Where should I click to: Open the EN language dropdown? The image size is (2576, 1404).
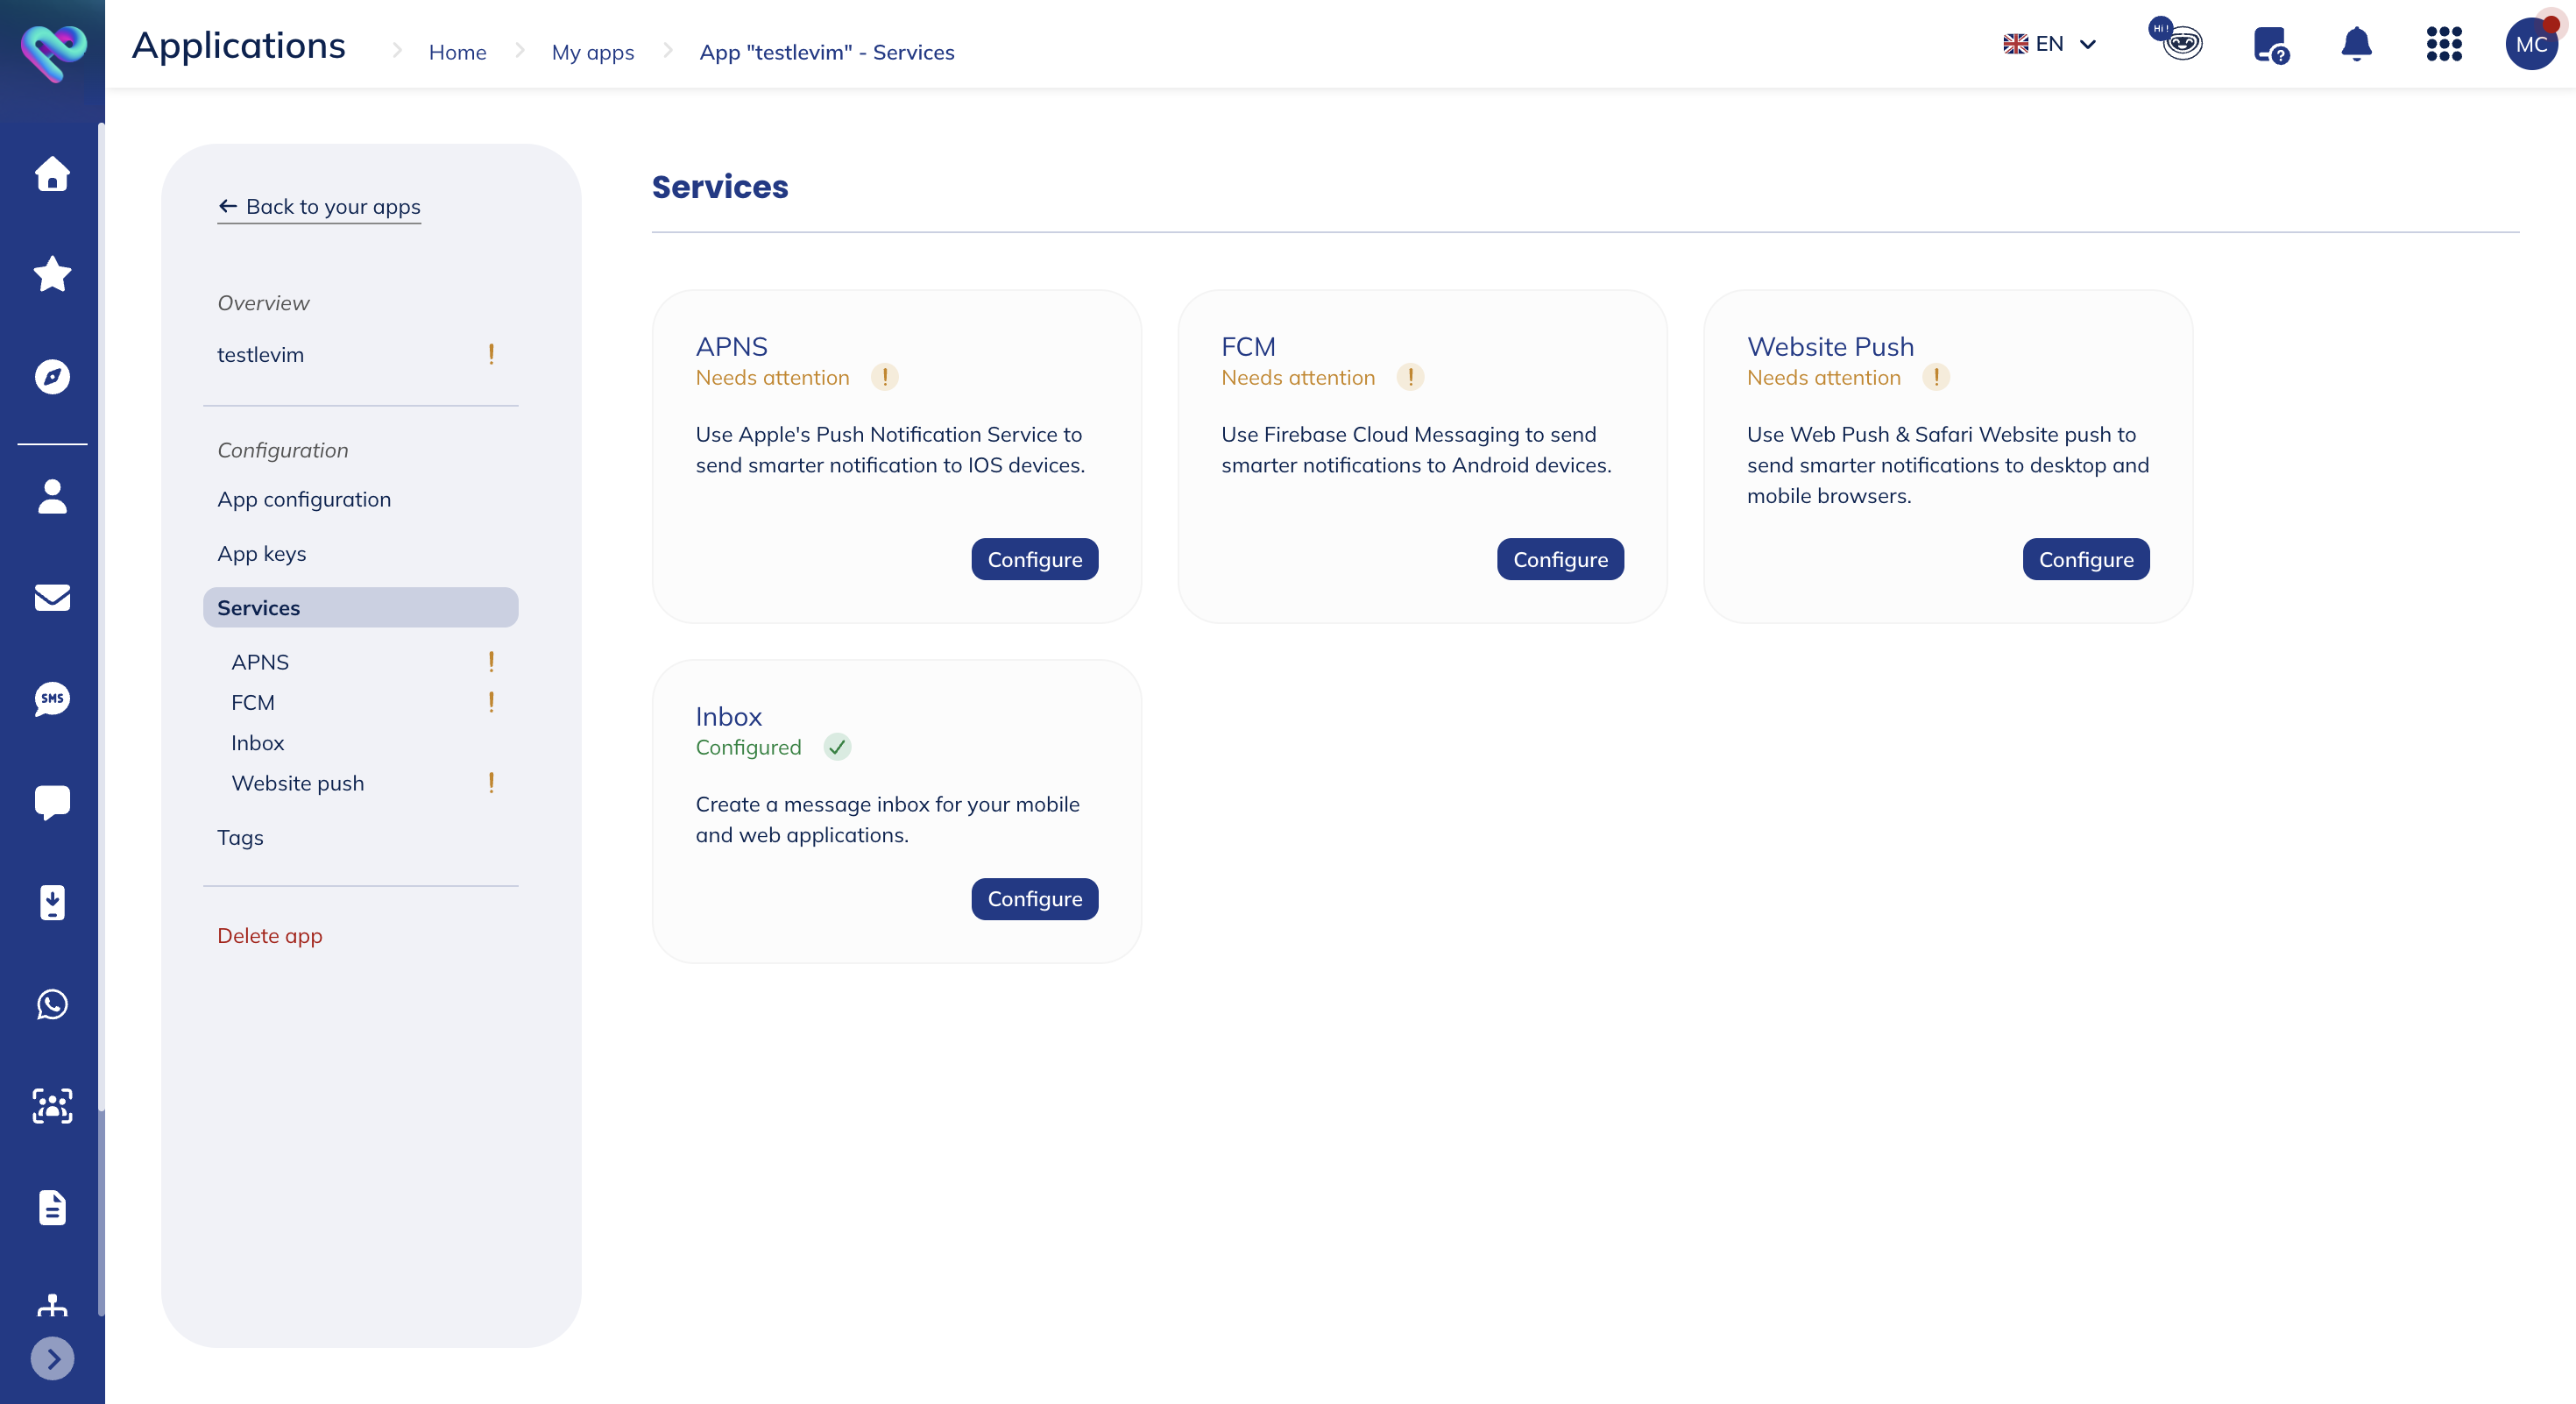(2049, 44)
